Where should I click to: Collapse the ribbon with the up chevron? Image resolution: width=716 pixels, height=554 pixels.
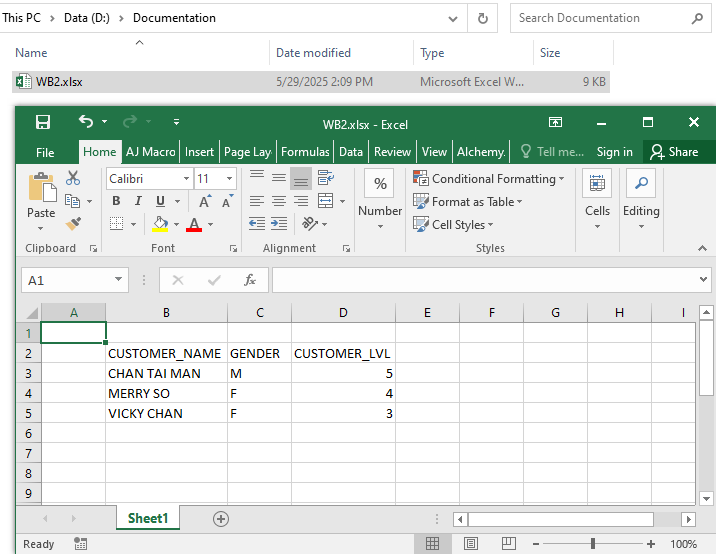[702, 248]
